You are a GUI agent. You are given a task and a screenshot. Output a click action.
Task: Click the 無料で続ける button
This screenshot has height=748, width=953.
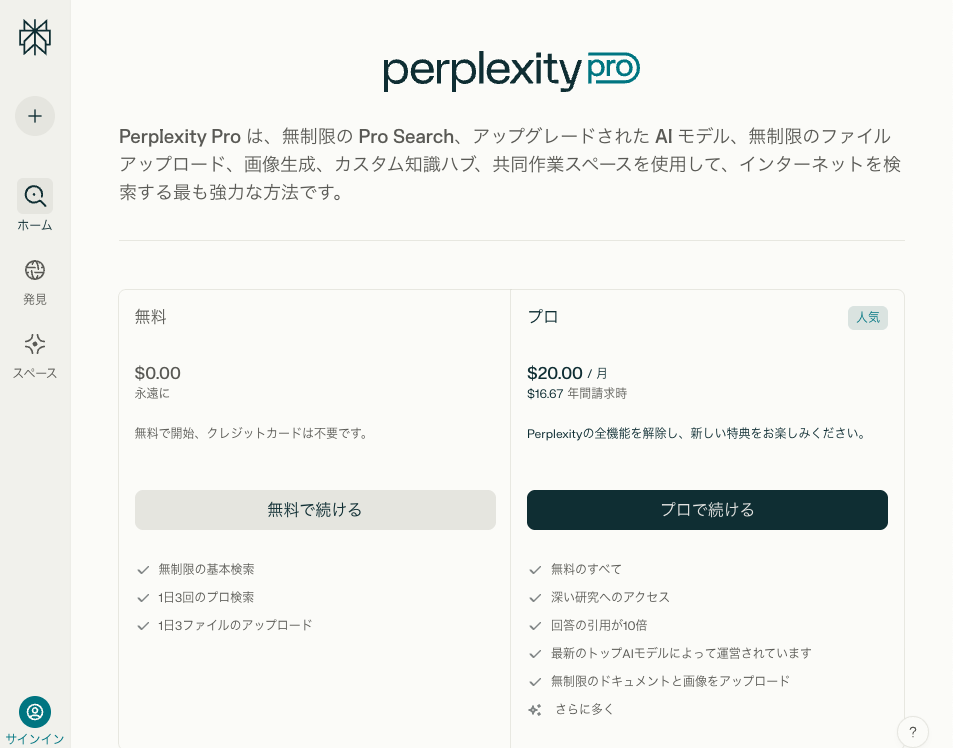tap(315, 510)
